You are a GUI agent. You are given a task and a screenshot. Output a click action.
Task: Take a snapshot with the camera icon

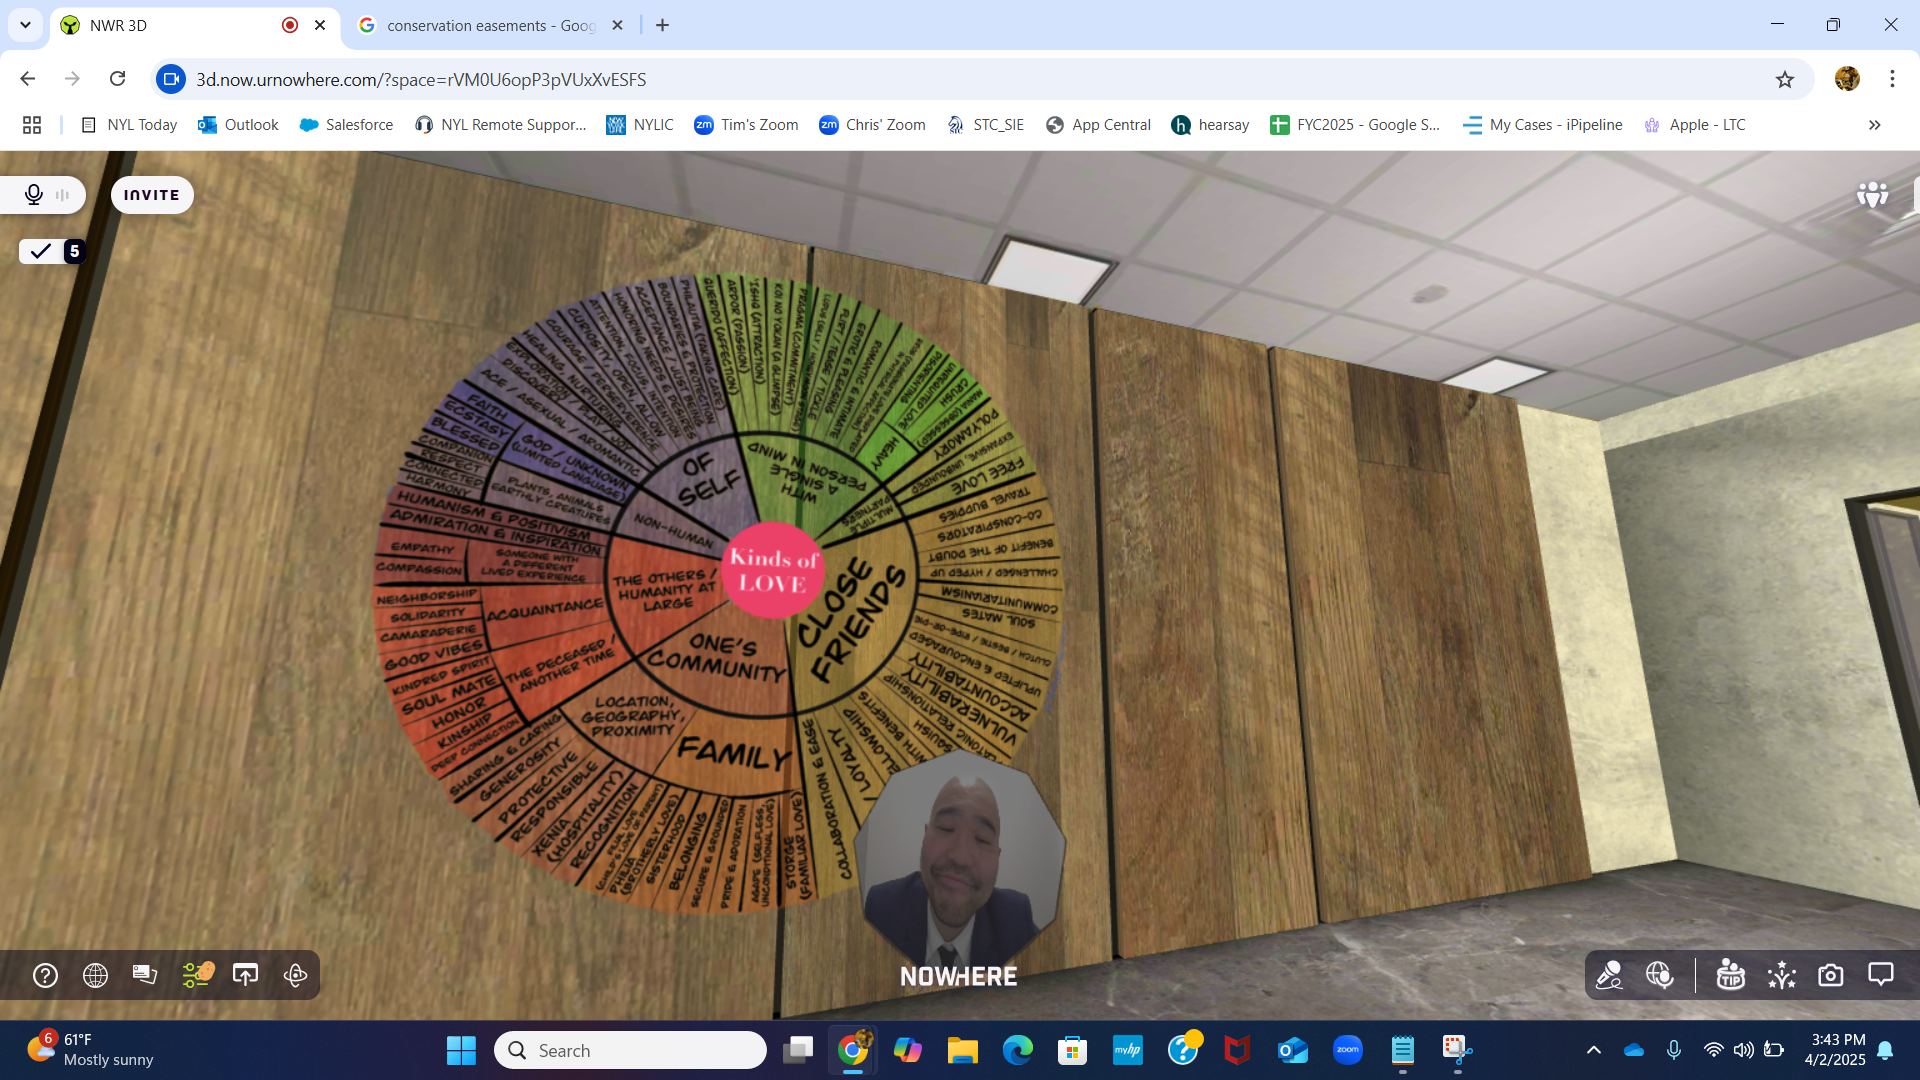tap(1830, 975)
